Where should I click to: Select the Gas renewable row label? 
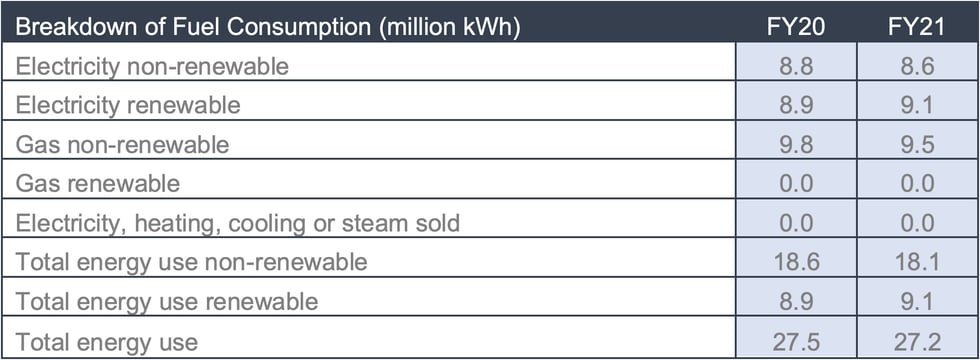[x=98, y=184]
